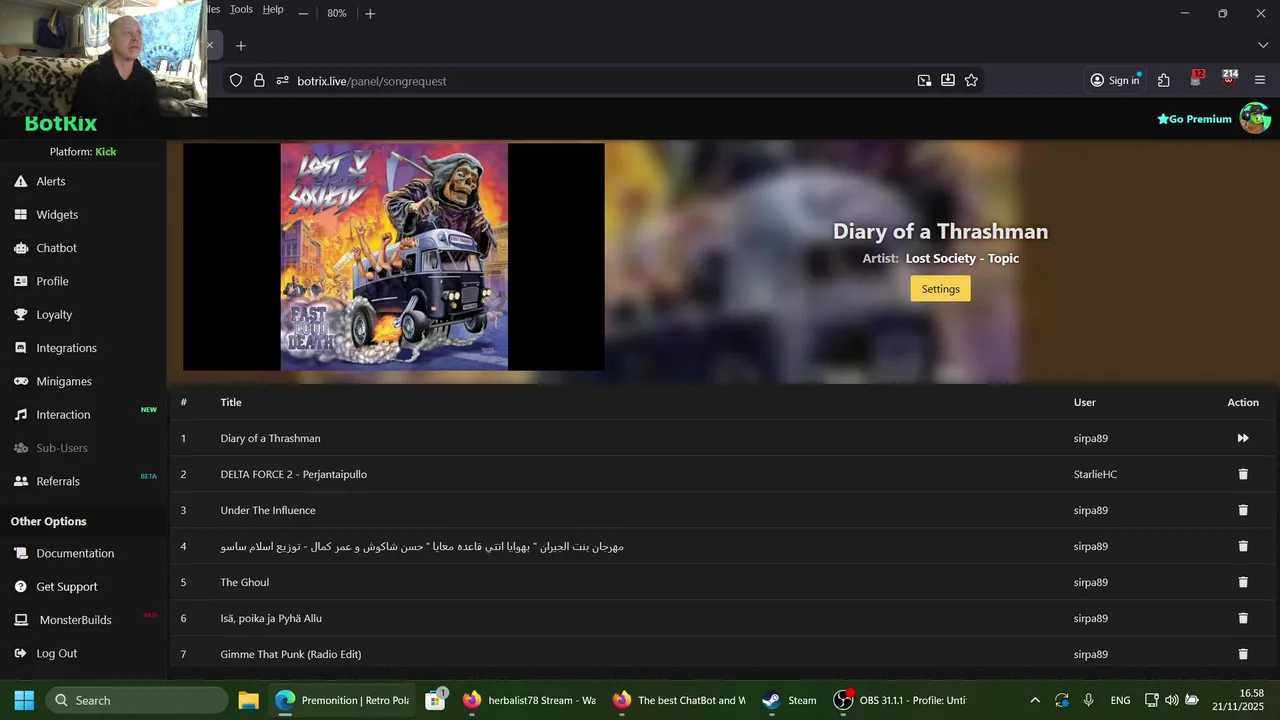Select the Under The Influence row title
The height and width of the screenshot is (720, 1280).
[x=268, y=510]
